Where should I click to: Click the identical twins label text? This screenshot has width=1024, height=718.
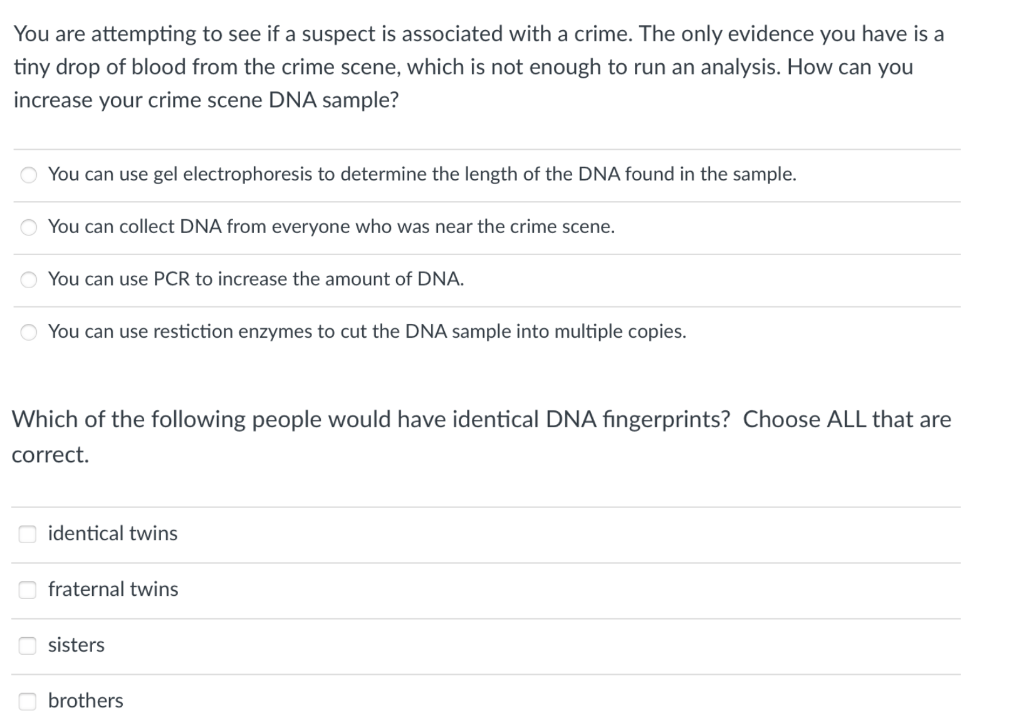tap(112, 533)
